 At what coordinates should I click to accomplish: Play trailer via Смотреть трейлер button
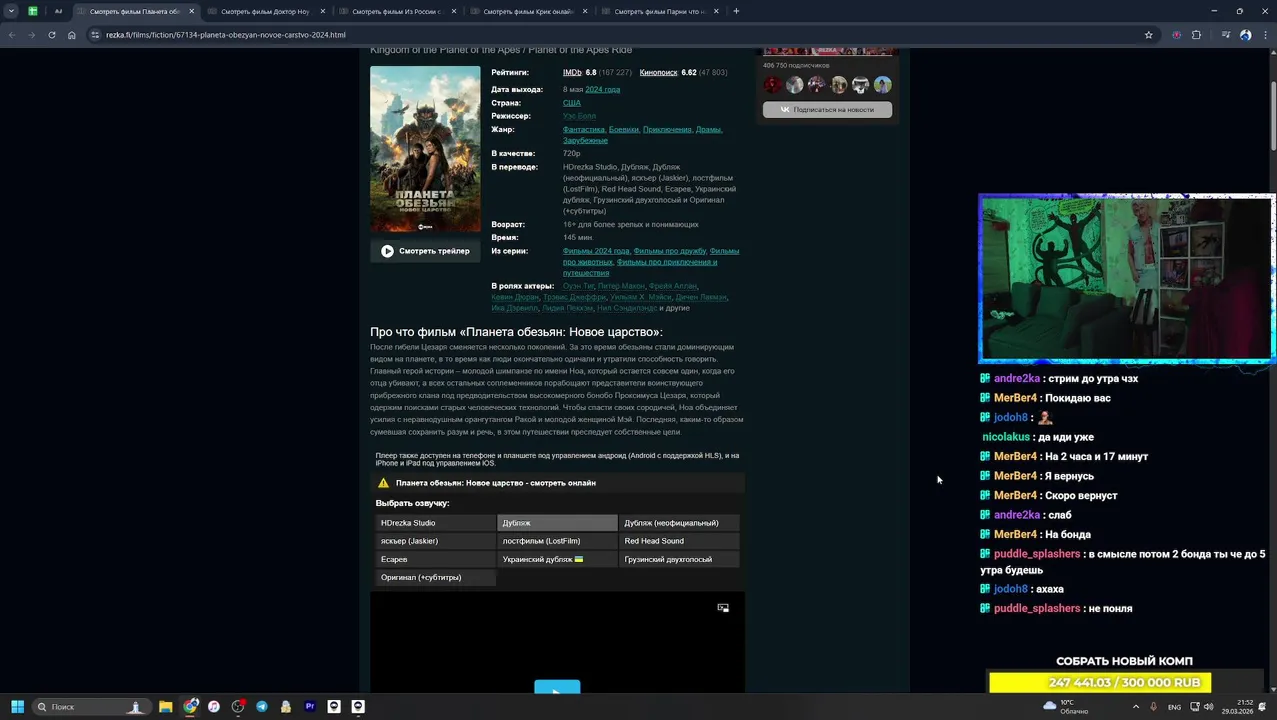tap(425, 251)
